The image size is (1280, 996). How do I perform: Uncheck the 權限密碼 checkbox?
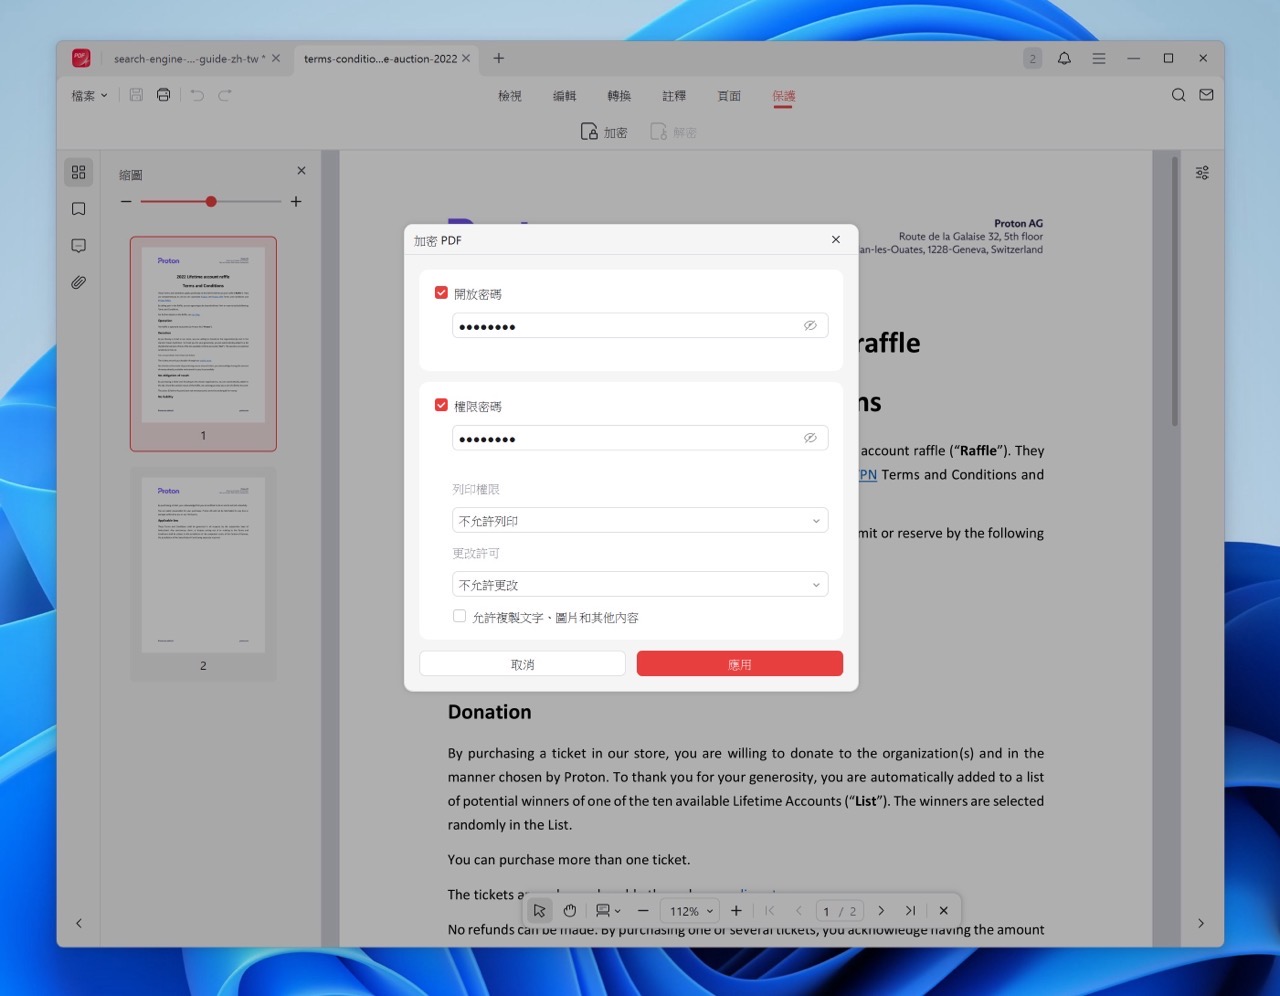tap(441, 405)
